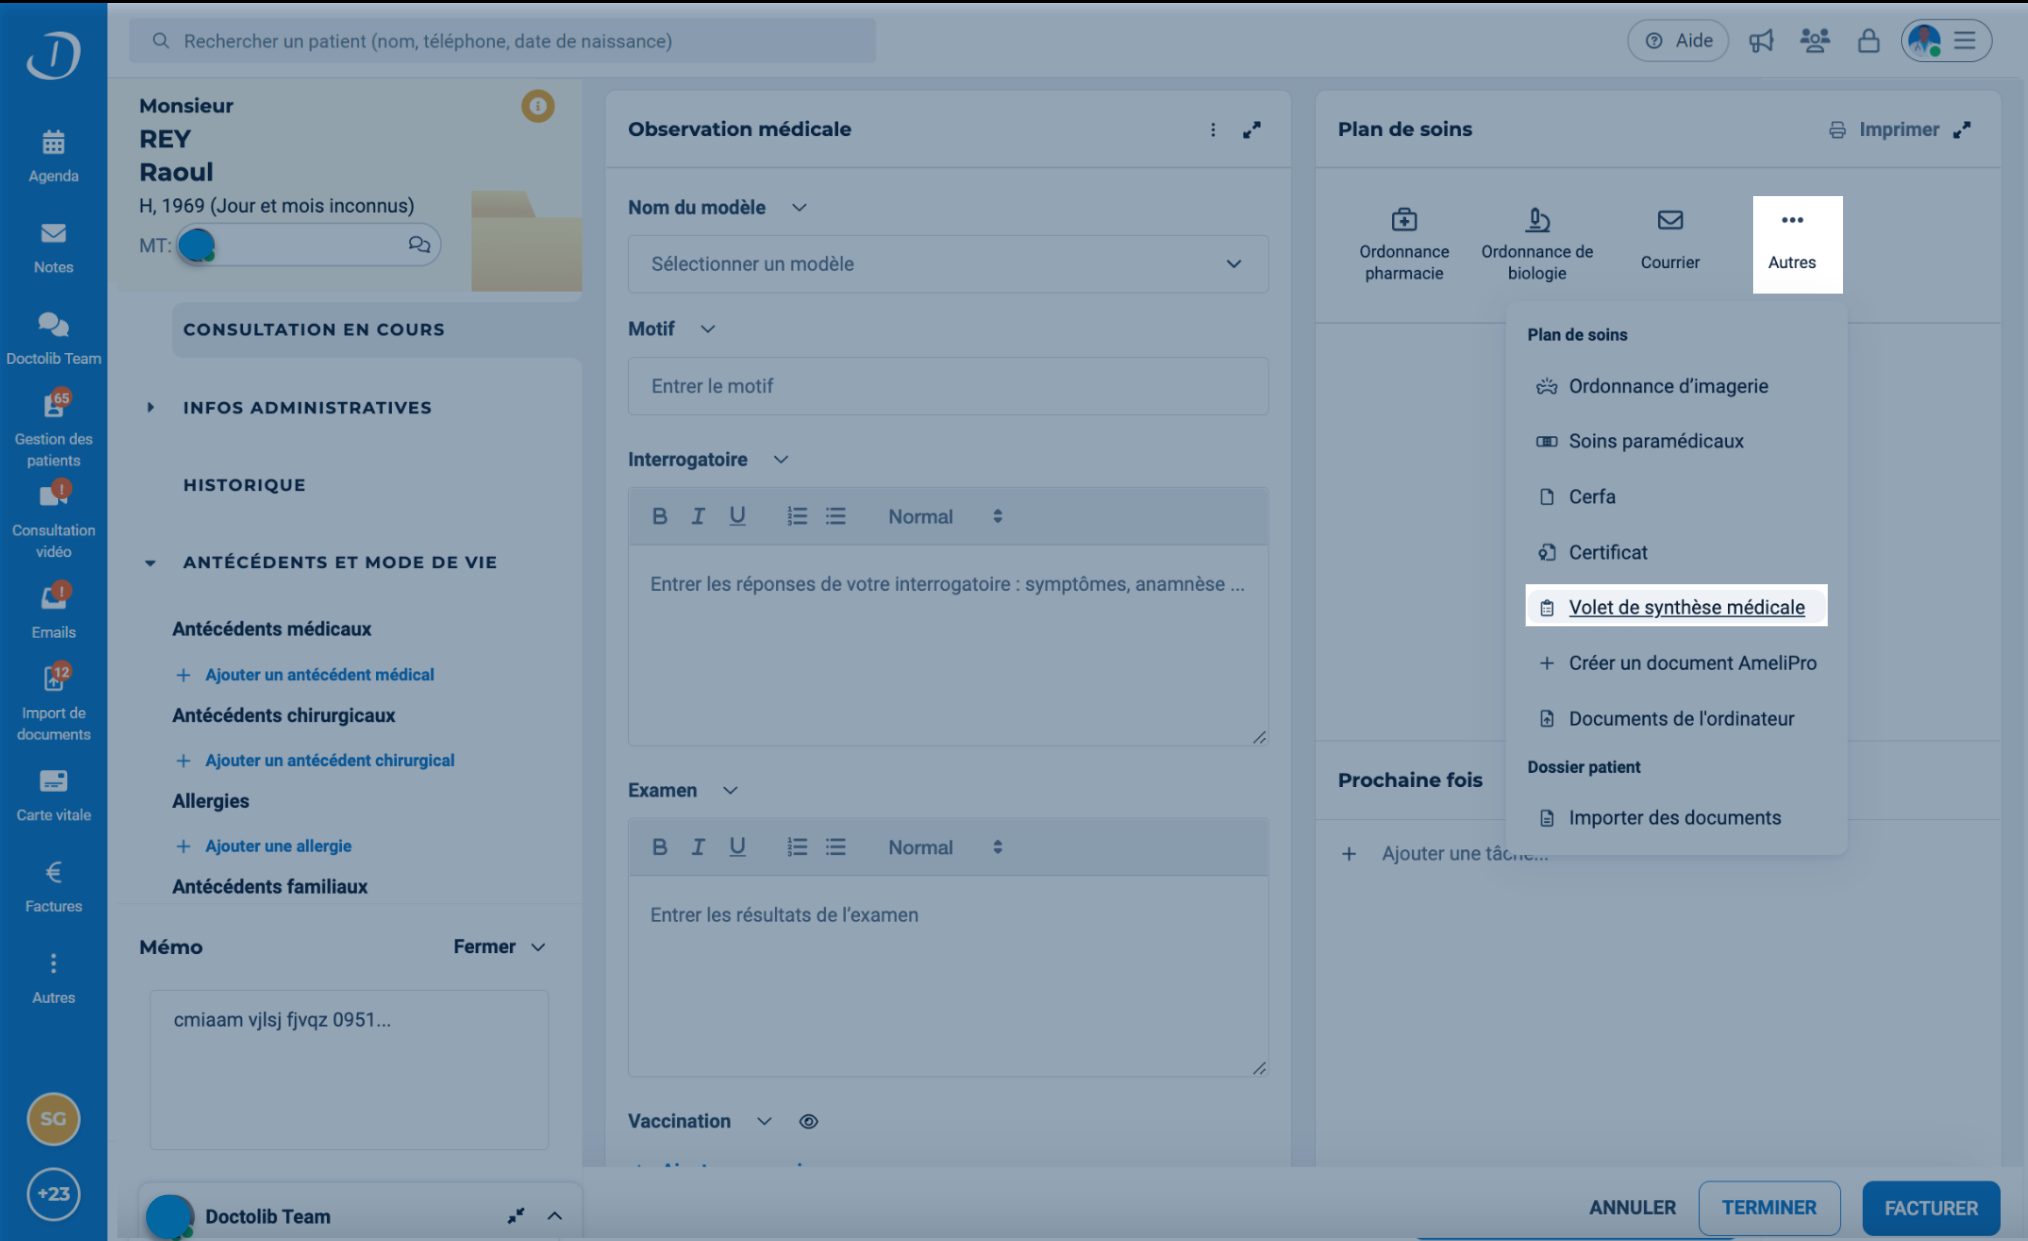Choose Ordonnance d'imagerie menu entry
The width and height of the screenshot is (2028, 1241).
click(x=1667, y=387)
